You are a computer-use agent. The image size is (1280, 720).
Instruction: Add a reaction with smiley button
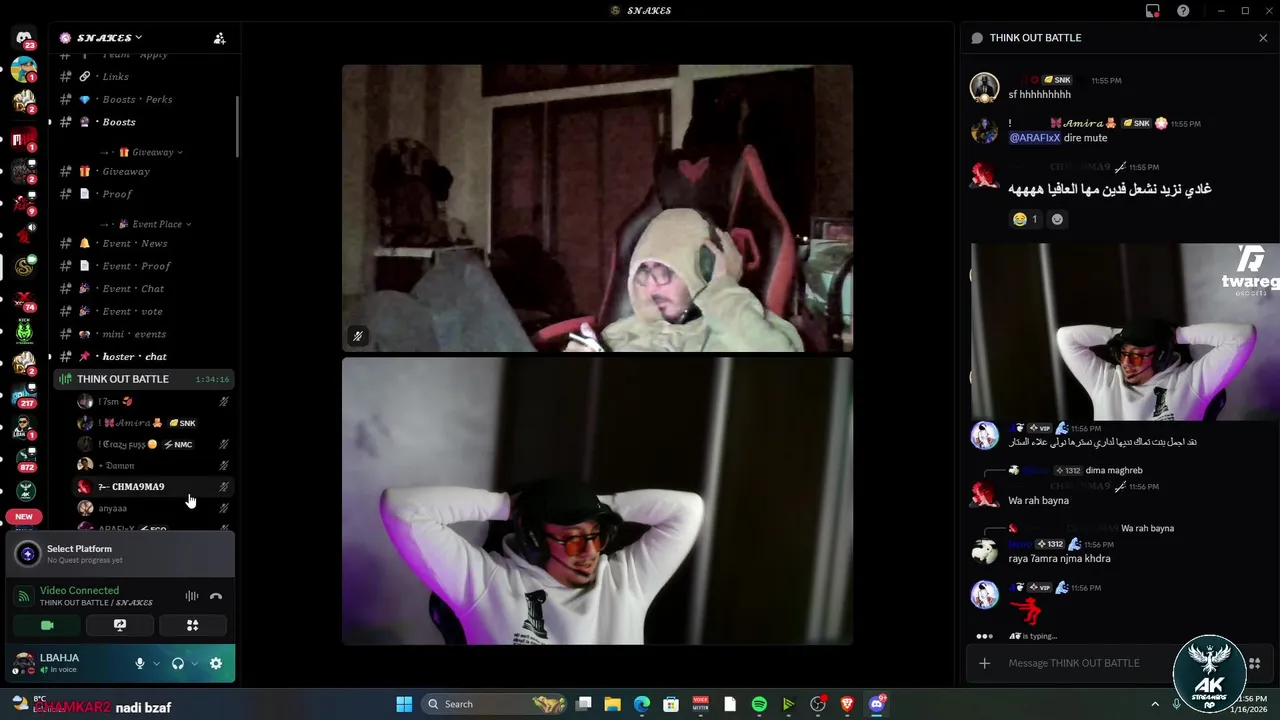click(x=1057, y=219)
